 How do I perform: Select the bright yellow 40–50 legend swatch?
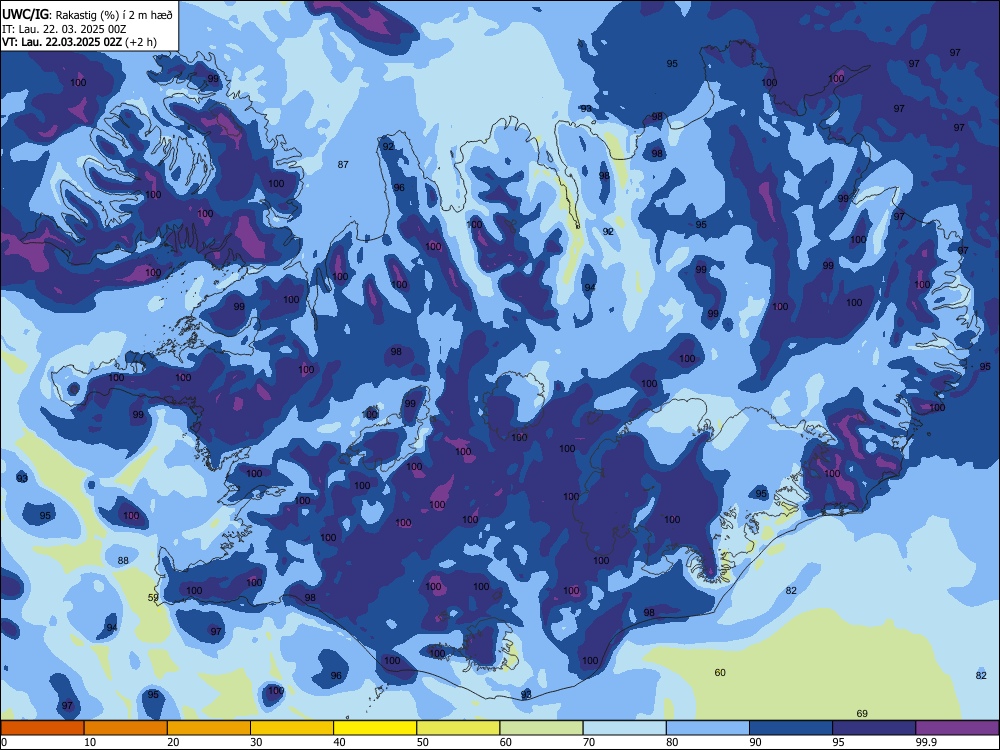click(375, 728)
